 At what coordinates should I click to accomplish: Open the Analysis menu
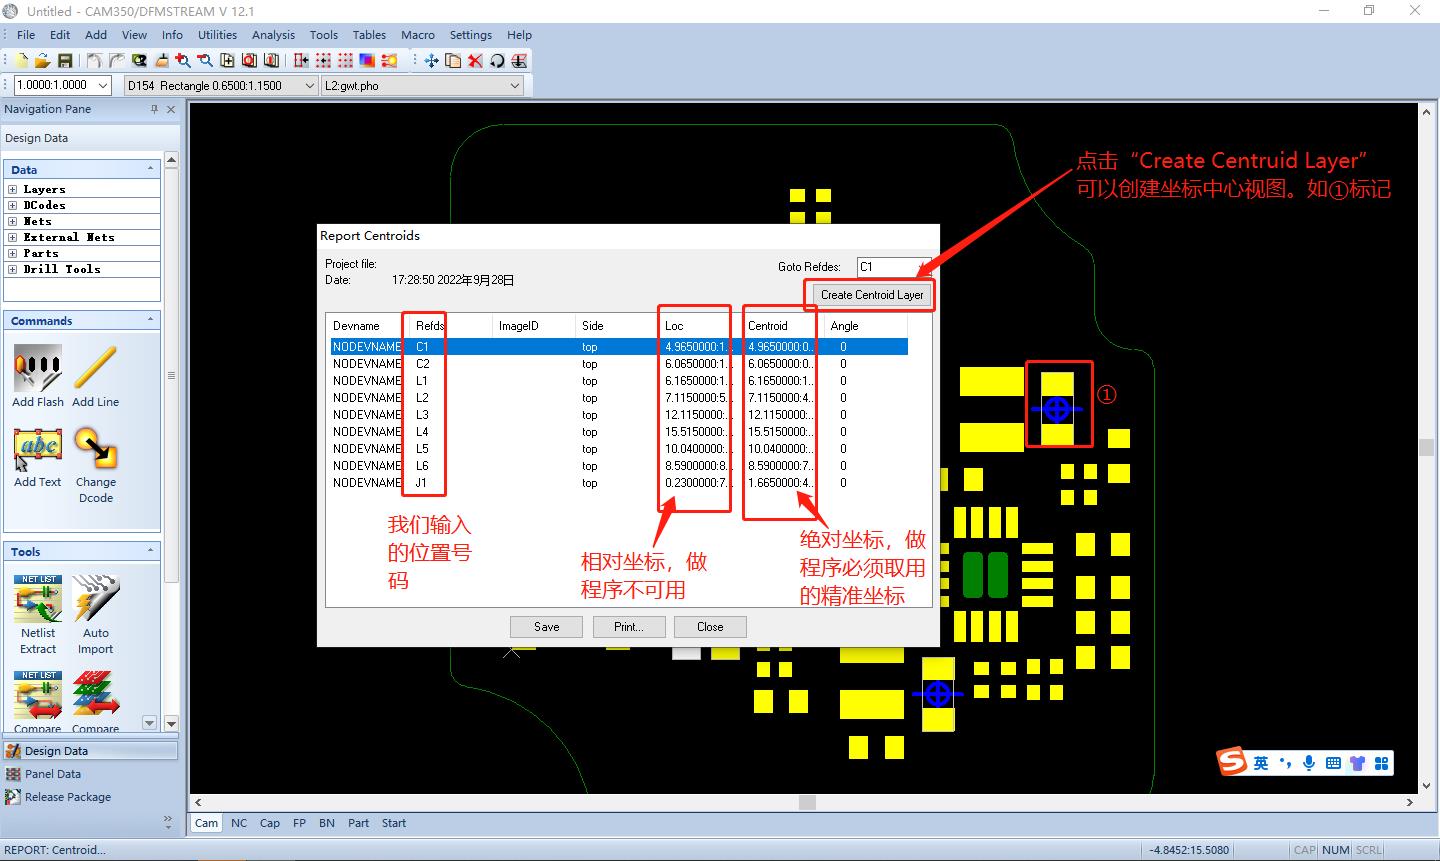(273, 35)
